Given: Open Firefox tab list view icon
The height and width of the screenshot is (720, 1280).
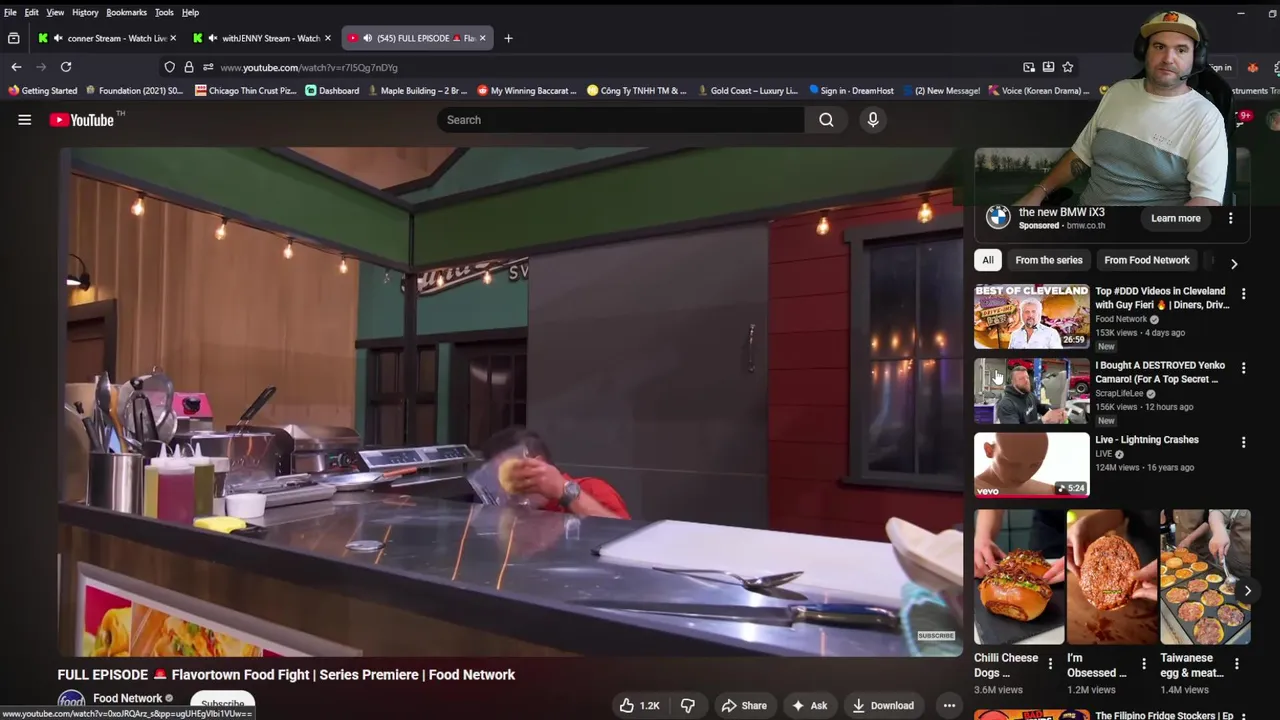Looking at the screenshot, I should pyautogui.click(x=13, y=38).
